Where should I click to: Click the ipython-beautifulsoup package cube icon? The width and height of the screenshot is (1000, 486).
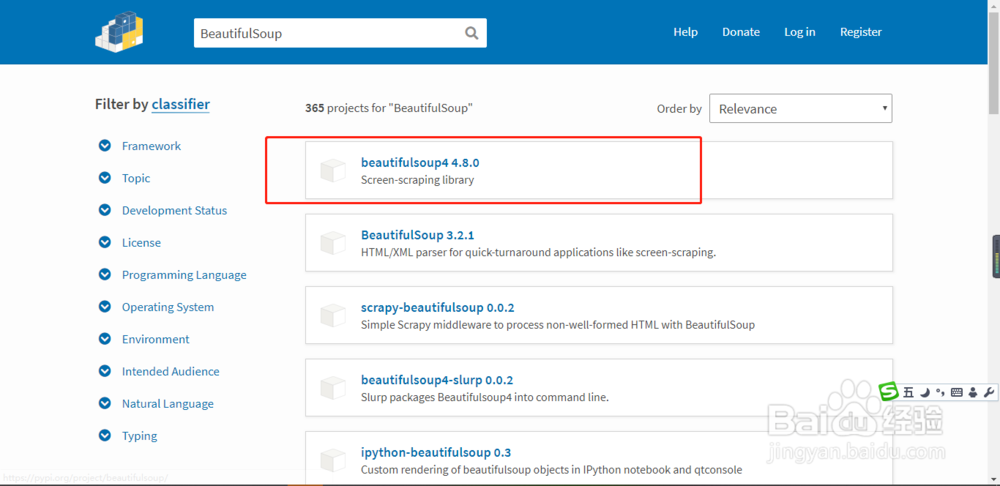332,460
